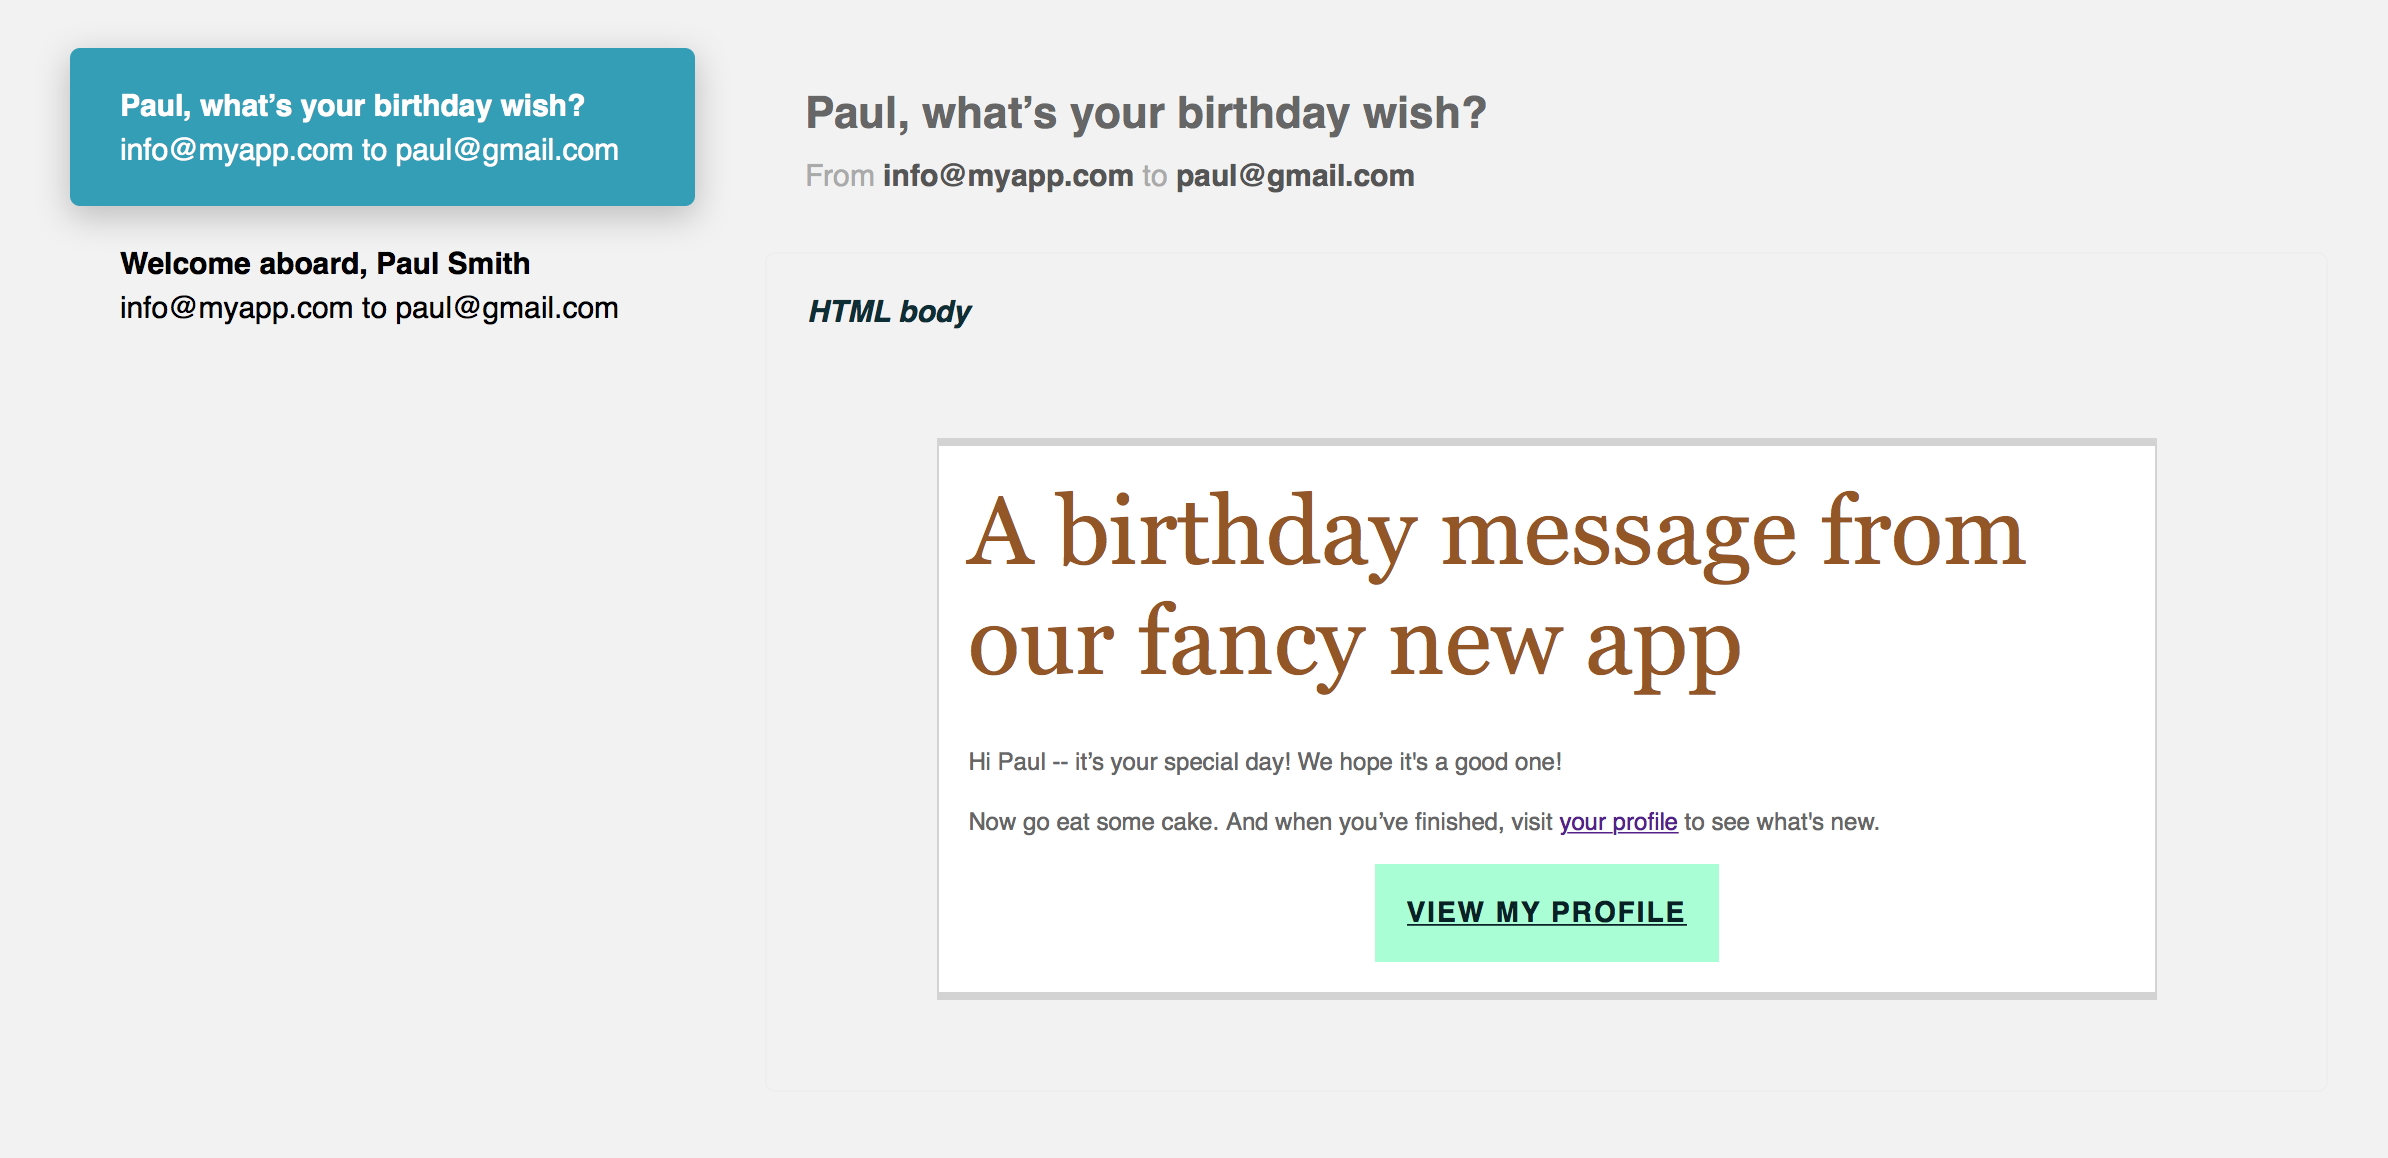The image size is (2388, 1158).
Task: Click the word 'to' between header addresses
Action: click(x=1154, y=176)
